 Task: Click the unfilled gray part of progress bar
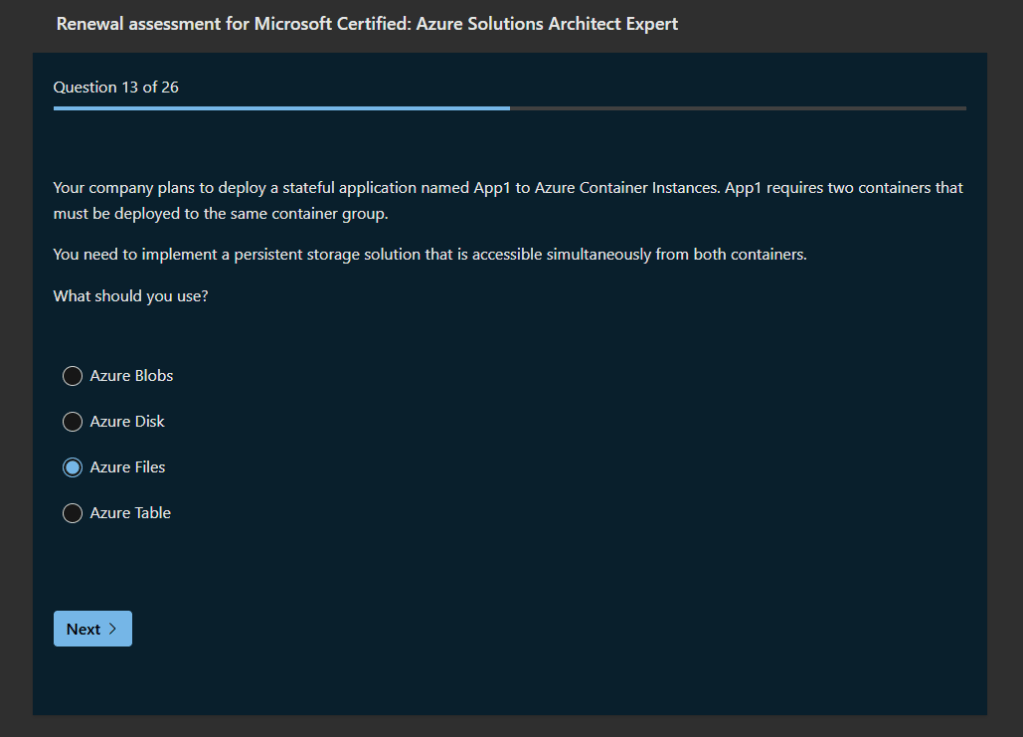point(738,108)
